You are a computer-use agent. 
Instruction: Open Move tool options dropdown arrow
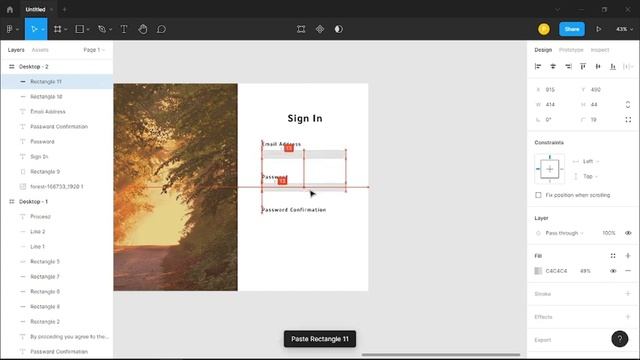point(43,29)
